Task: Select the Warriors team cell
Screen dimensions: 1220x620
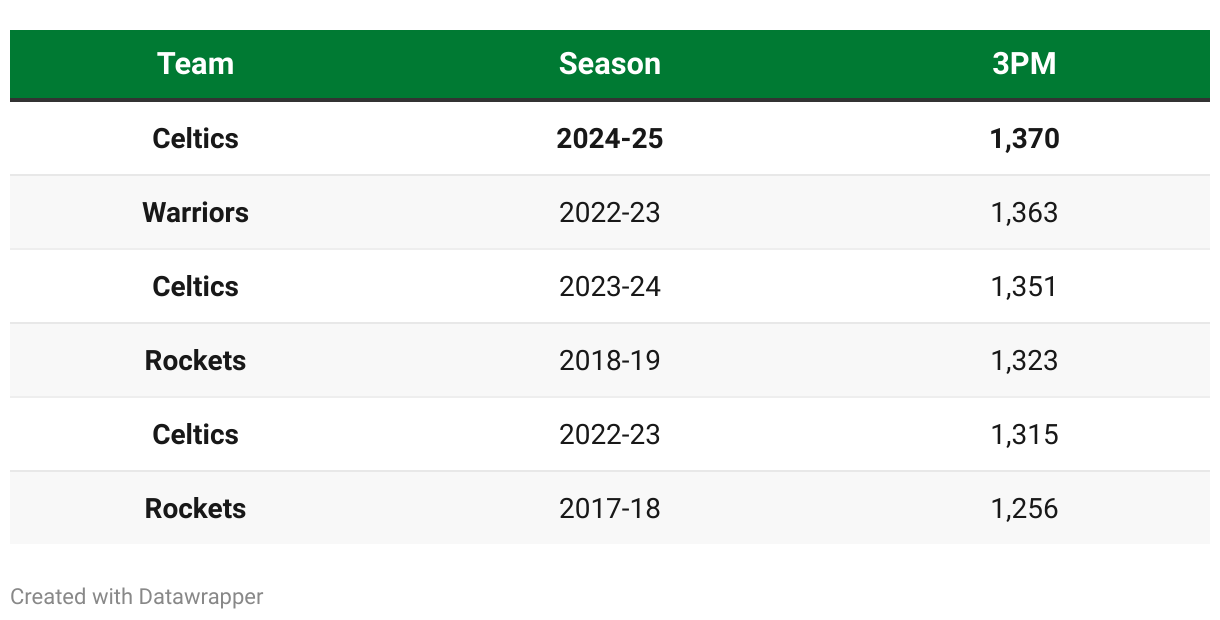Action: (195, 212)
